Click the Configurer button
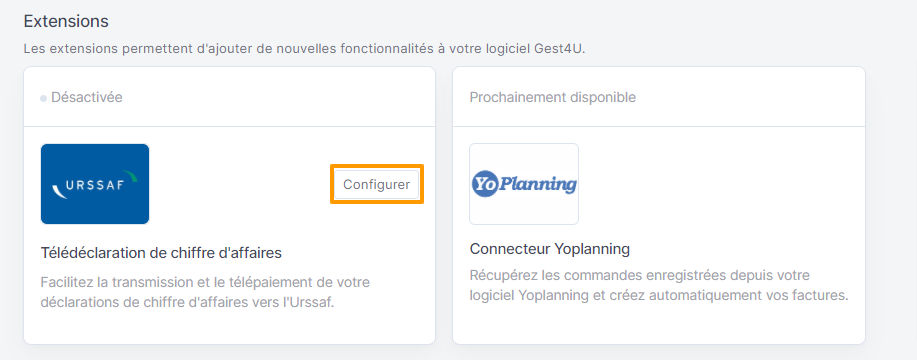This screenshot has width=917, height=360. [377, 184]
